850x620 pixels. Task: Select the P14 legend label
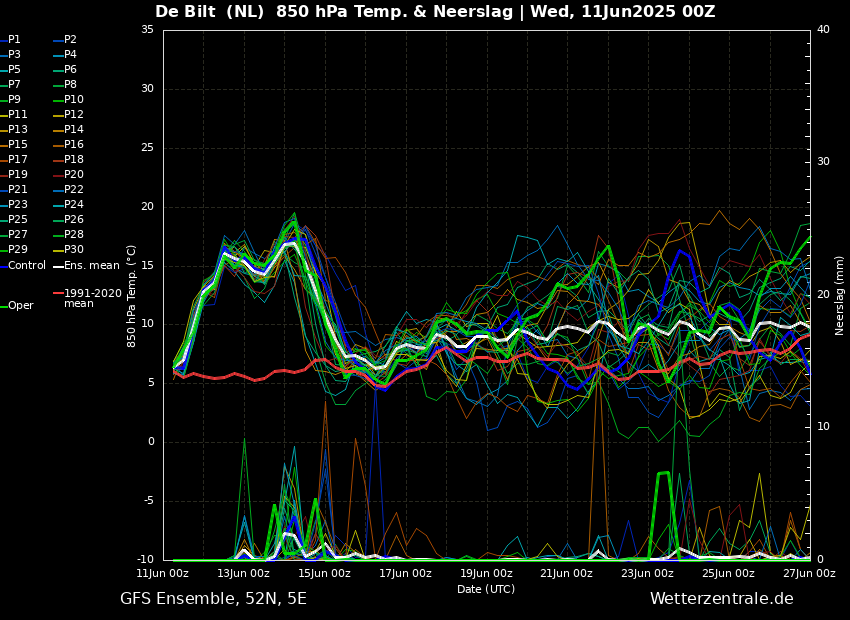click(x=74, y=130)
